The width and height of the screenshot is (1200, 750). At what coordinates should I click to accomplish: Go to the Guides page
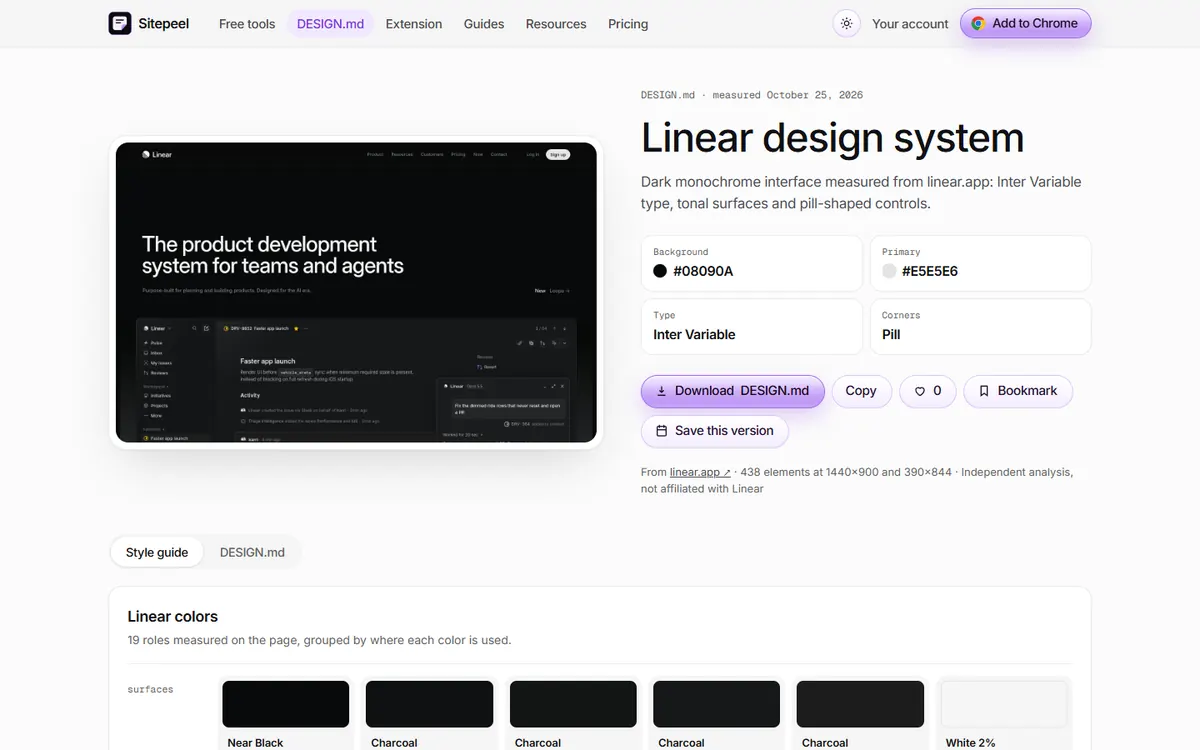pyautogui.click(x=484, y=24)
